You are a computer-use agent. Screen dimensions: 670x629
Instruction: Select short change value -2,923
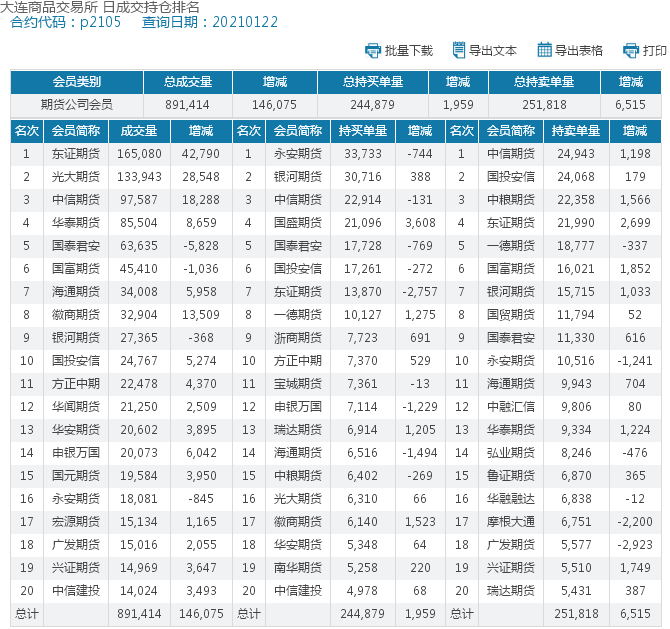click(x=635, y=545)
